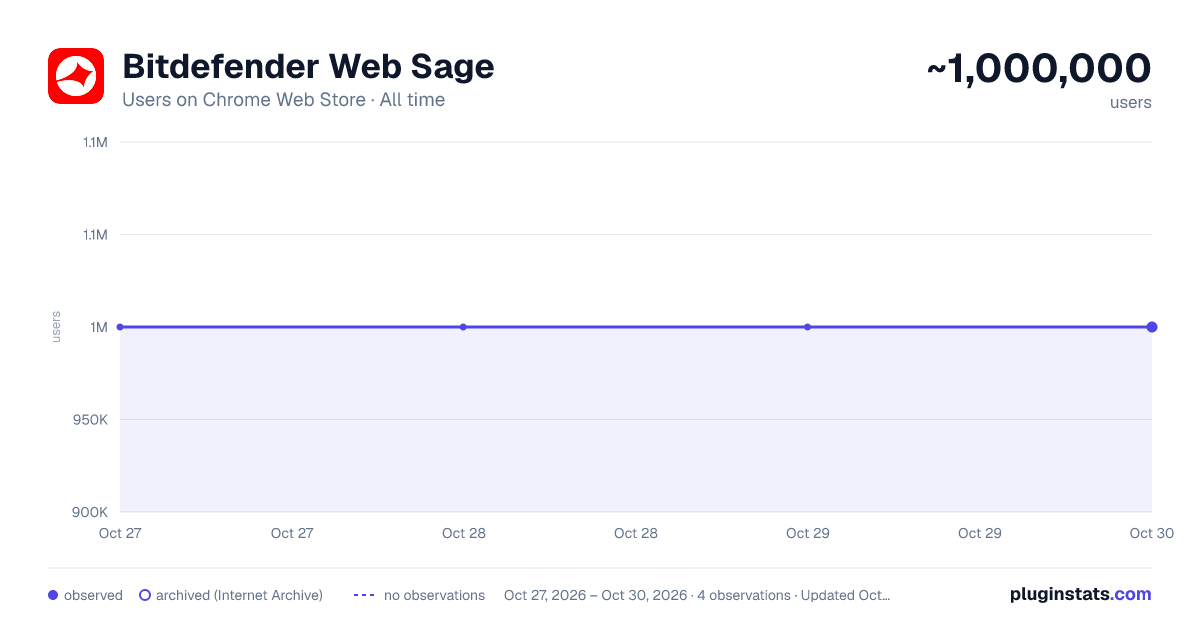
Task: Click the vertical users axis title
Action: (x=56, y=327)
